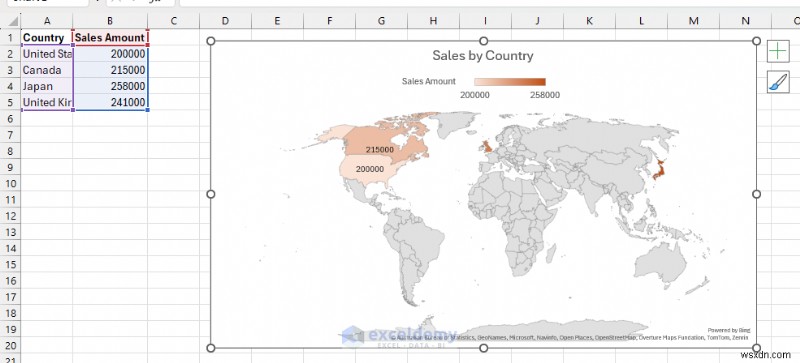Image resolution: width=800 pixels, height=363 pixels.
Task: Select row 15 header
Action: click(10, 264)
